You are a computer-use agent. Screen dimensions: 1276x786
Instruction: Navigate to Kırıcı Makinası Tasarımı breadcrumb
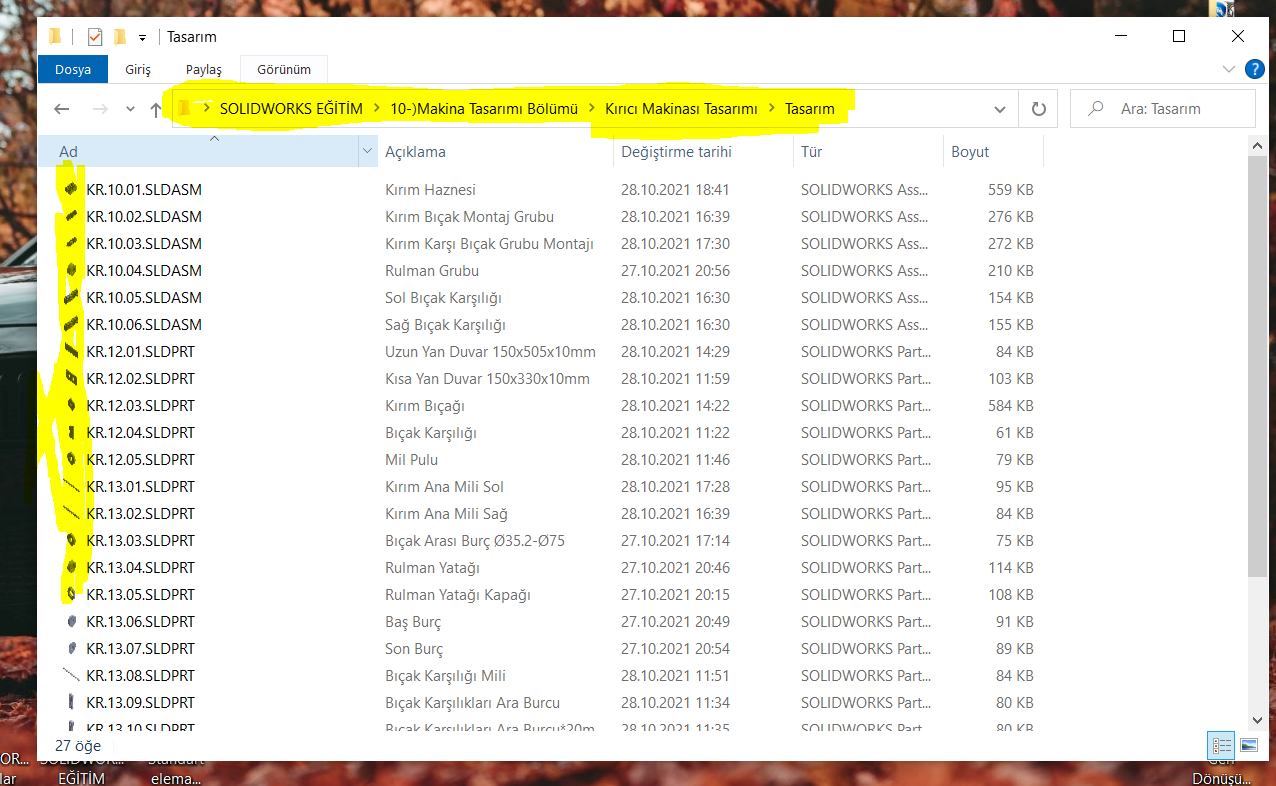tap(681, 109)
